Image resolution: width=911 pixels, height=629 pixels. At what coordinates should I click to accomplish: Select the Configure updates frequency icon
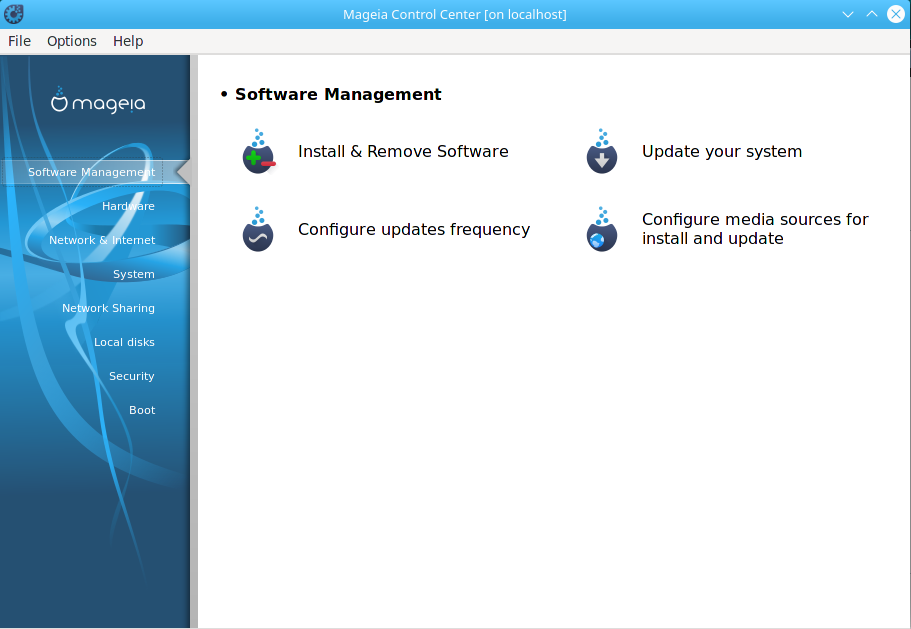point(257,229)
